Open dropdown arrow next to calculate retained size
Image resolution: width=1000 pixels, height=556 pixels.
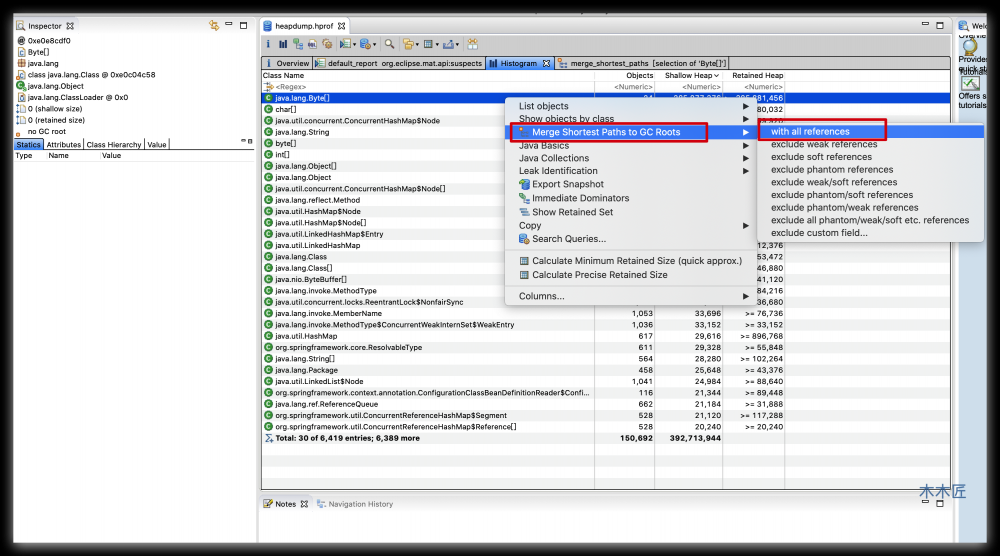point(438,45)
